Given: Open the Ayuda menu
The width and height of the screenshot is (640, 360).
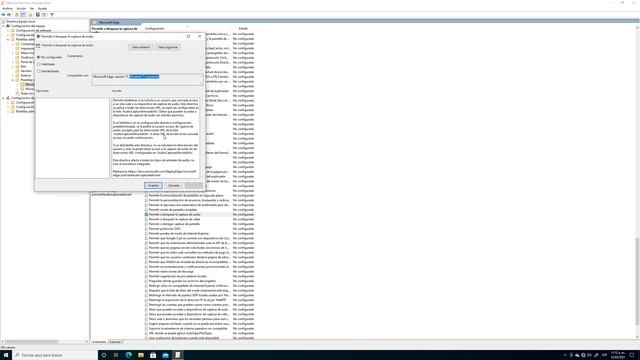Looking at the screenshot, I should coord(42,9).
